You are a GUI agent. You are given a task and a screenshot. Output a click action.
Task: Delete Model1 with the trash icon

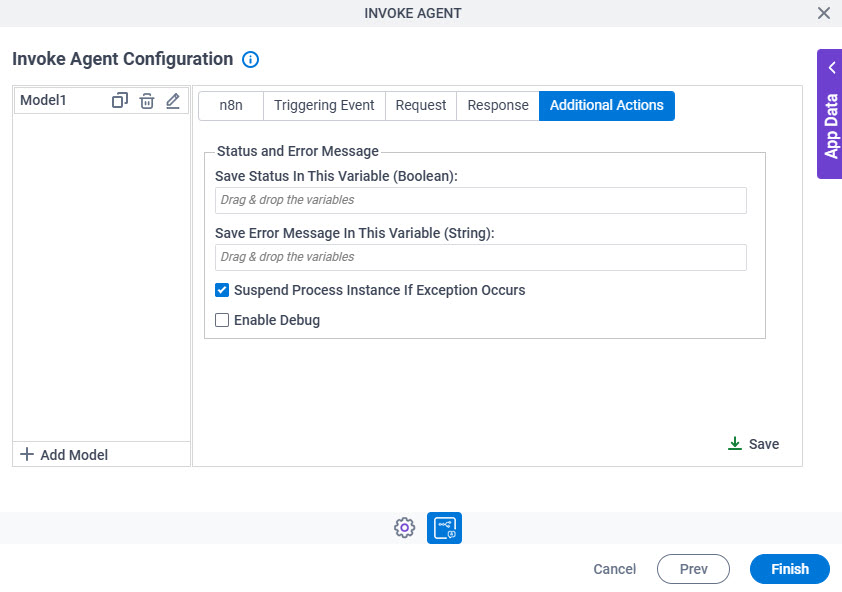pyautogui.click(x=147, y=100)
